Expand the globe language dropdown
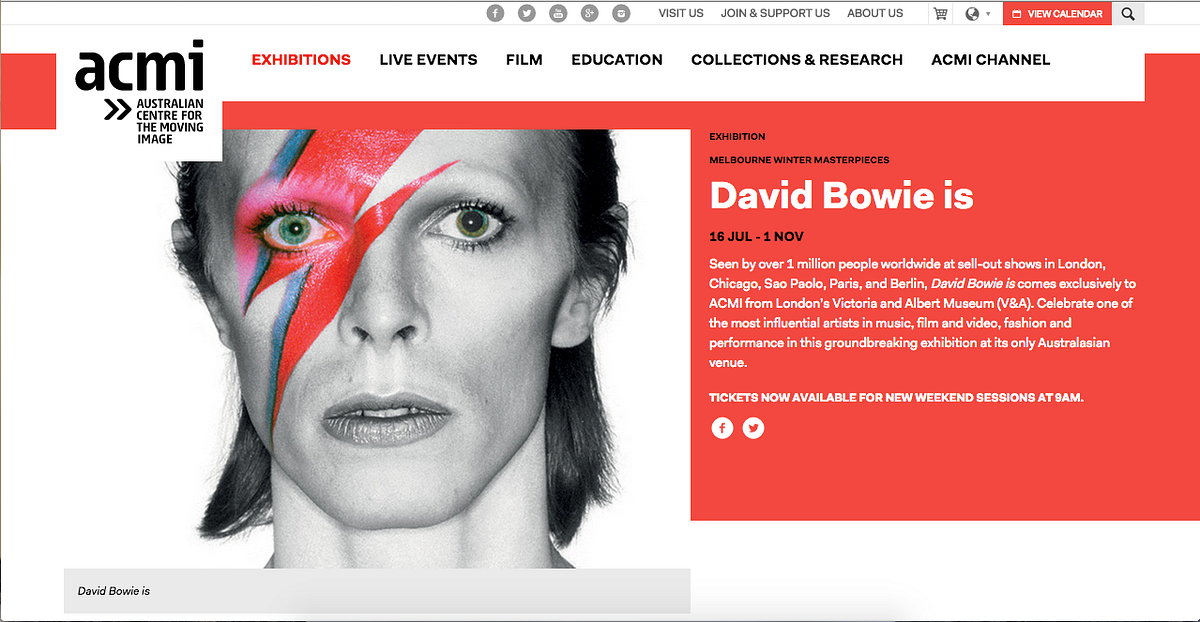The image size is (1200, 622). pos(978,13)
